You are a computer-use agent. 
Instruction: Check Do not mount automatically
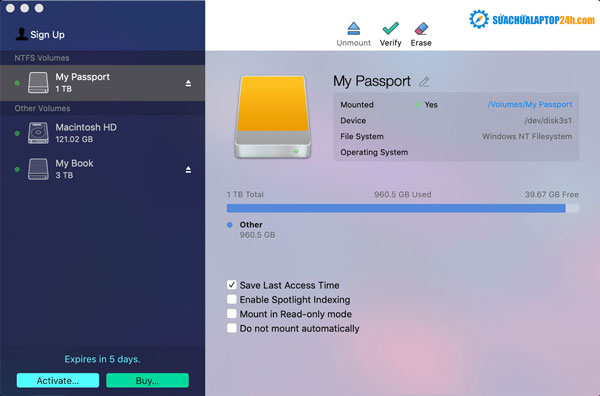[x=232, y=328]
